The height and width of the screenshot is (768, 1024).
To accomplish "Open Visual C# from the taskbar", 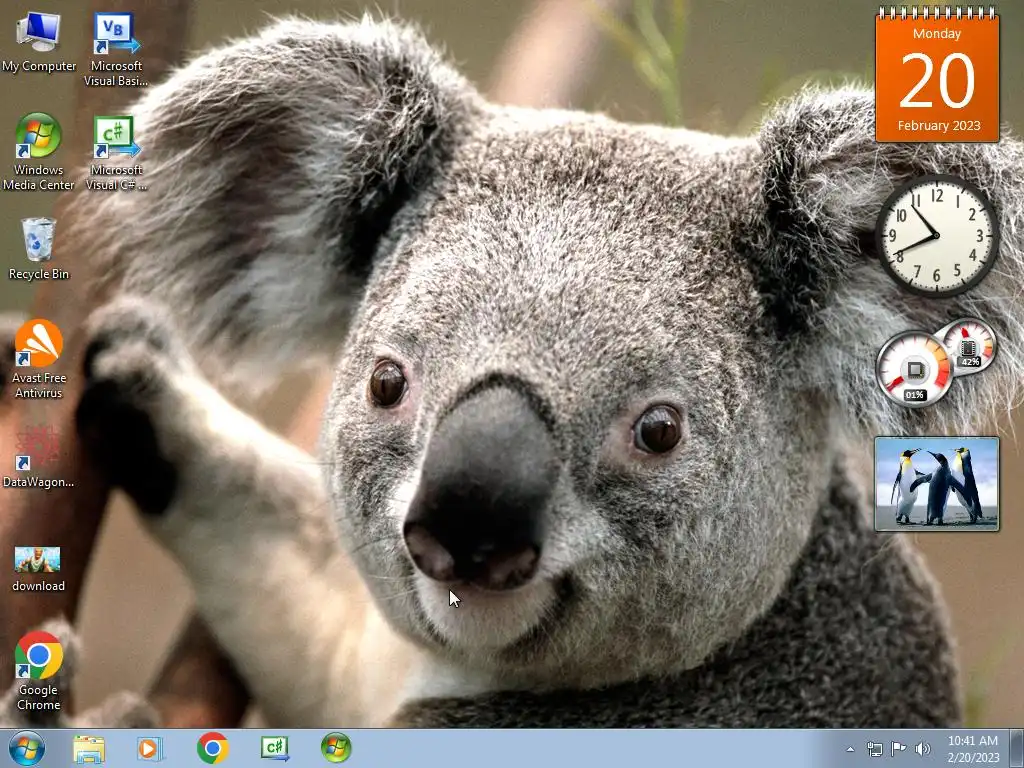I will 274,748.
